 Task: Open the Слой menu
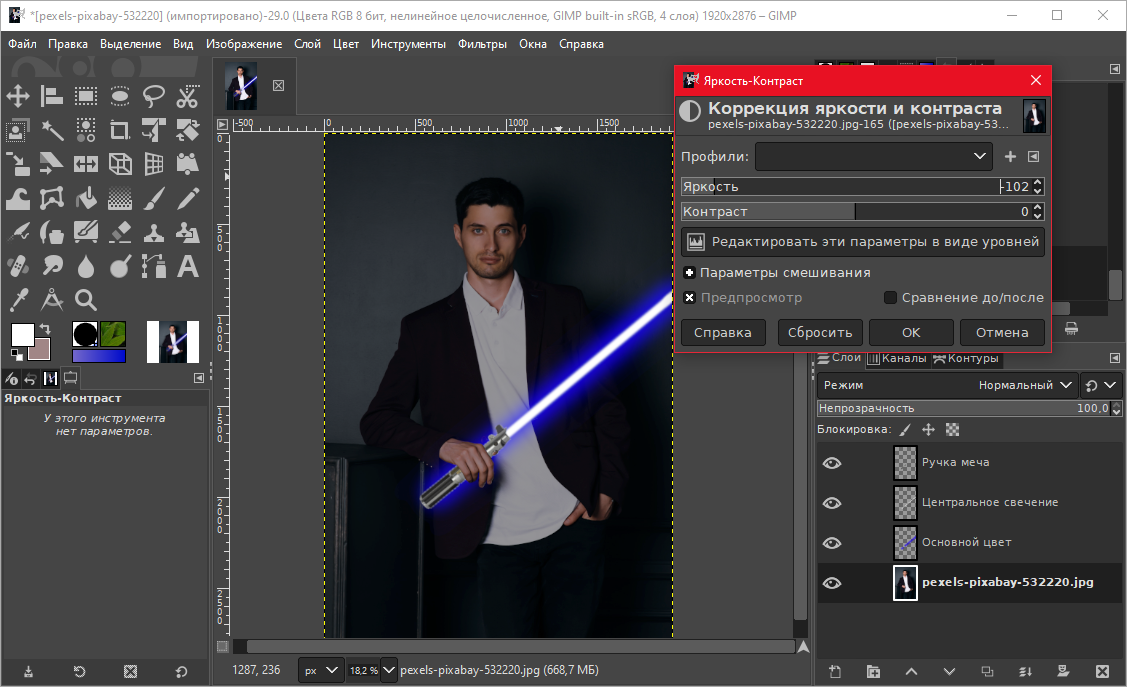pos(307,44)
